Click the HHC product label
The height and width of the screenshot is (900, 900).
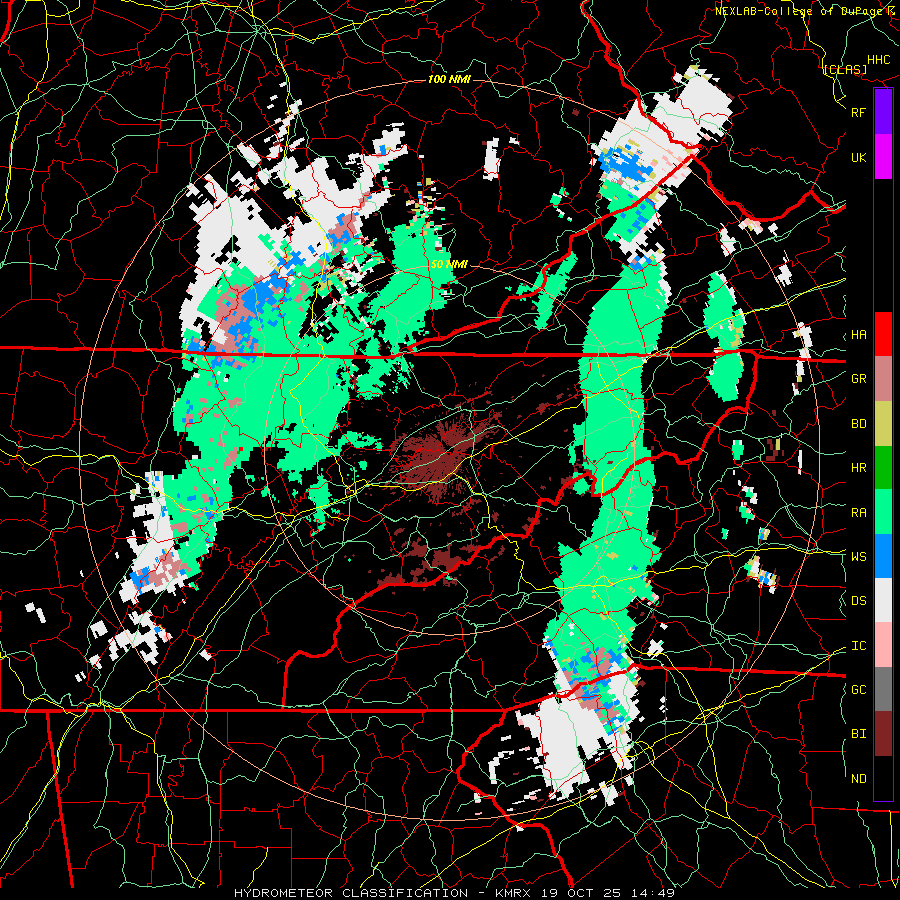pos(879,60)
